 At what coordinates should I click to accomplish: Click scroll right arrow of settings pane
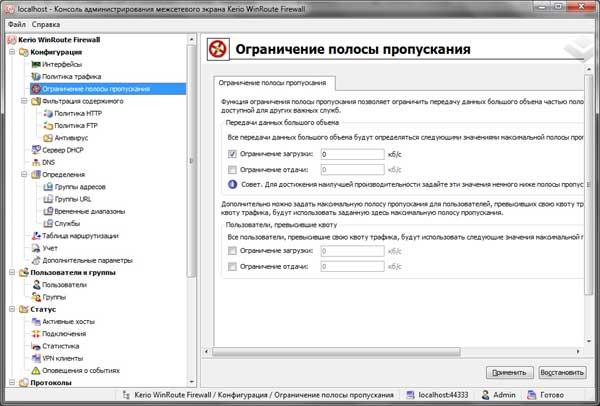coord(578,352)
